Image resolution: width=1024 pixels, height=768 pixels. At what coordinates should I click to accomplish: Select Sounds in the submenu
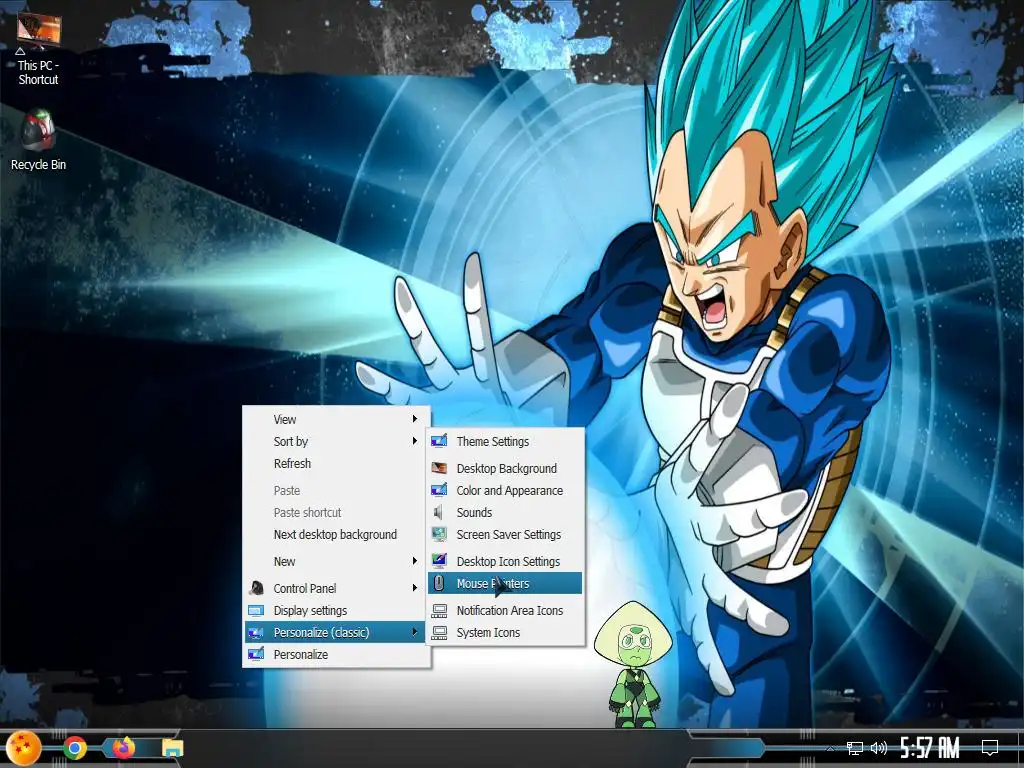click(505, 513)
